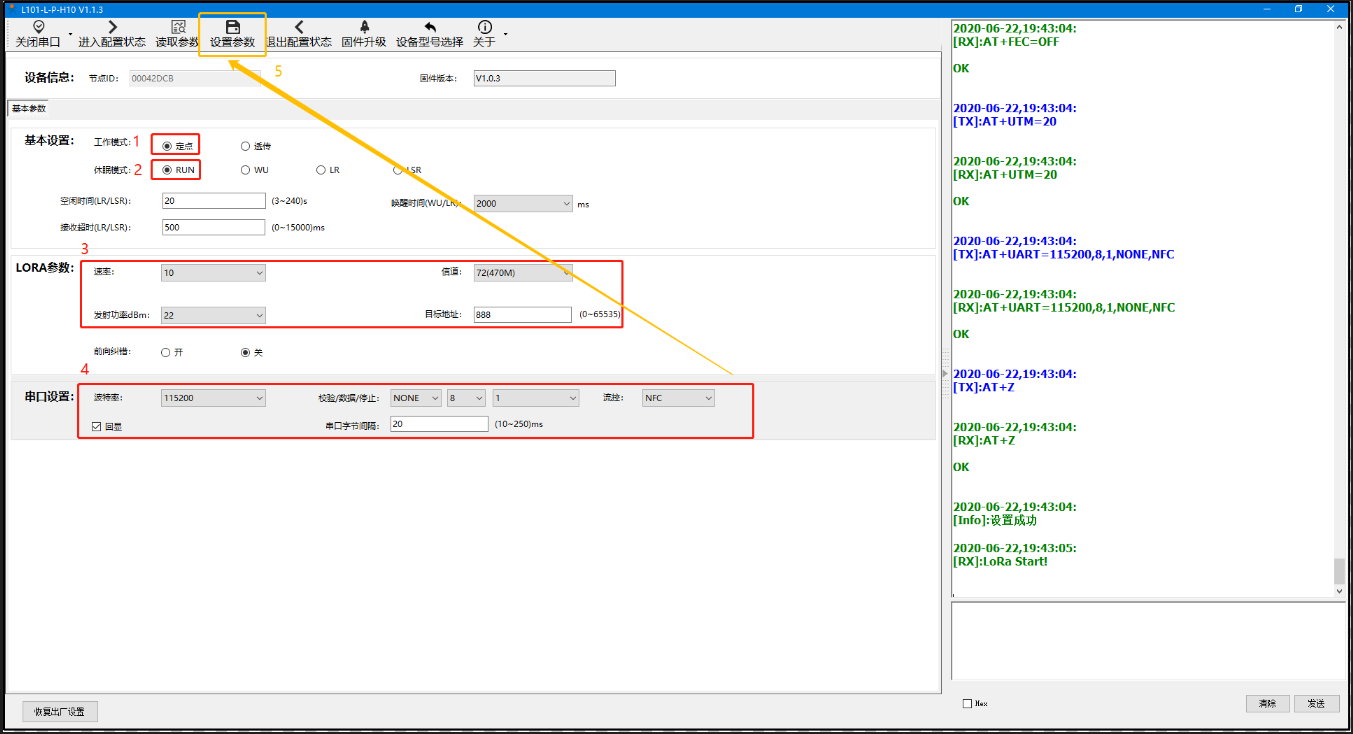Viewport: 1353px width, 734px height.
Task: Enable the Hex checkbox
Action: click(967, 704)
